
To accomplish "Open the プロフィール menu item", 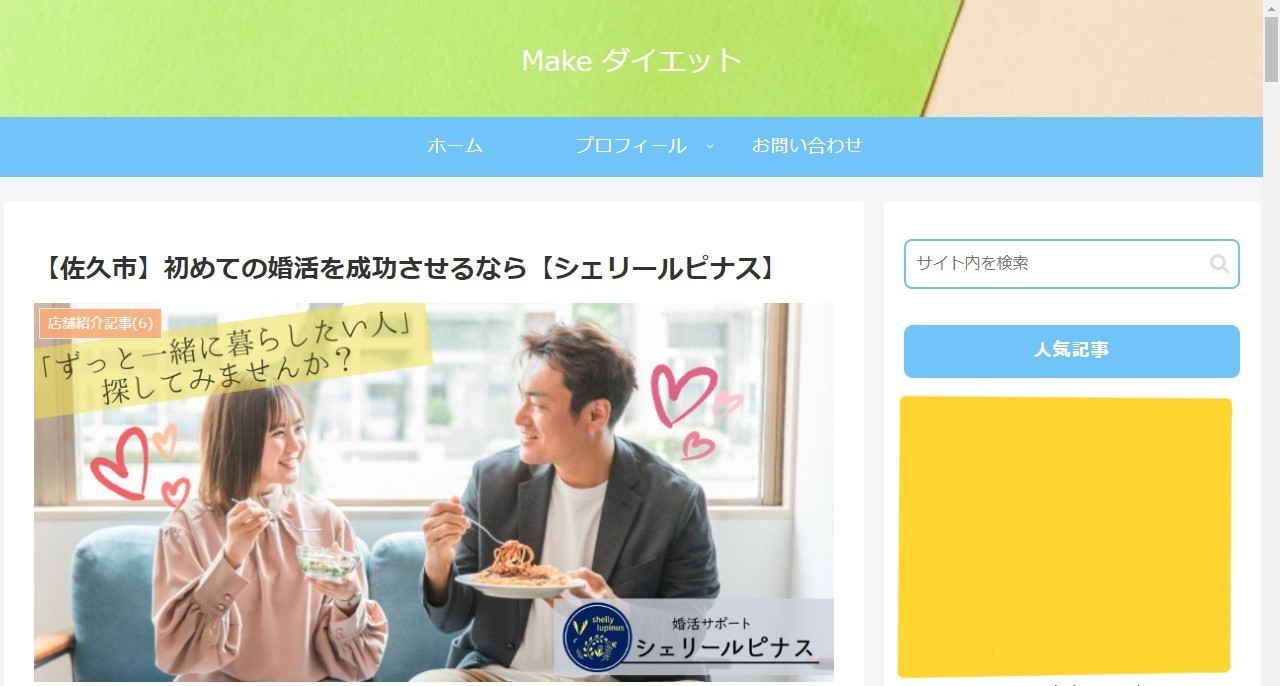I will pos(631,146).
